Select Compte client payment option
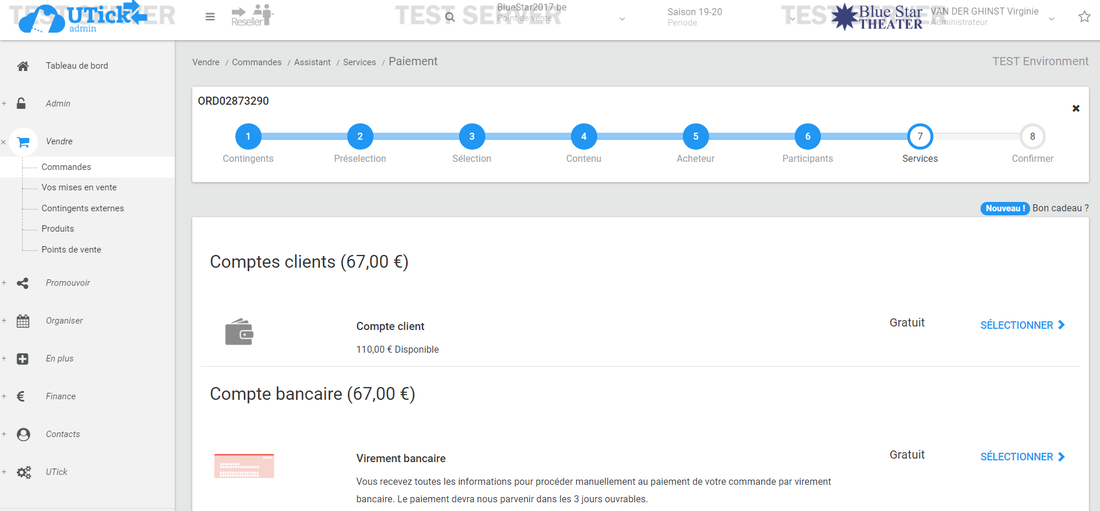Viewport: 1100px width, 511px height. point(1022,325)
